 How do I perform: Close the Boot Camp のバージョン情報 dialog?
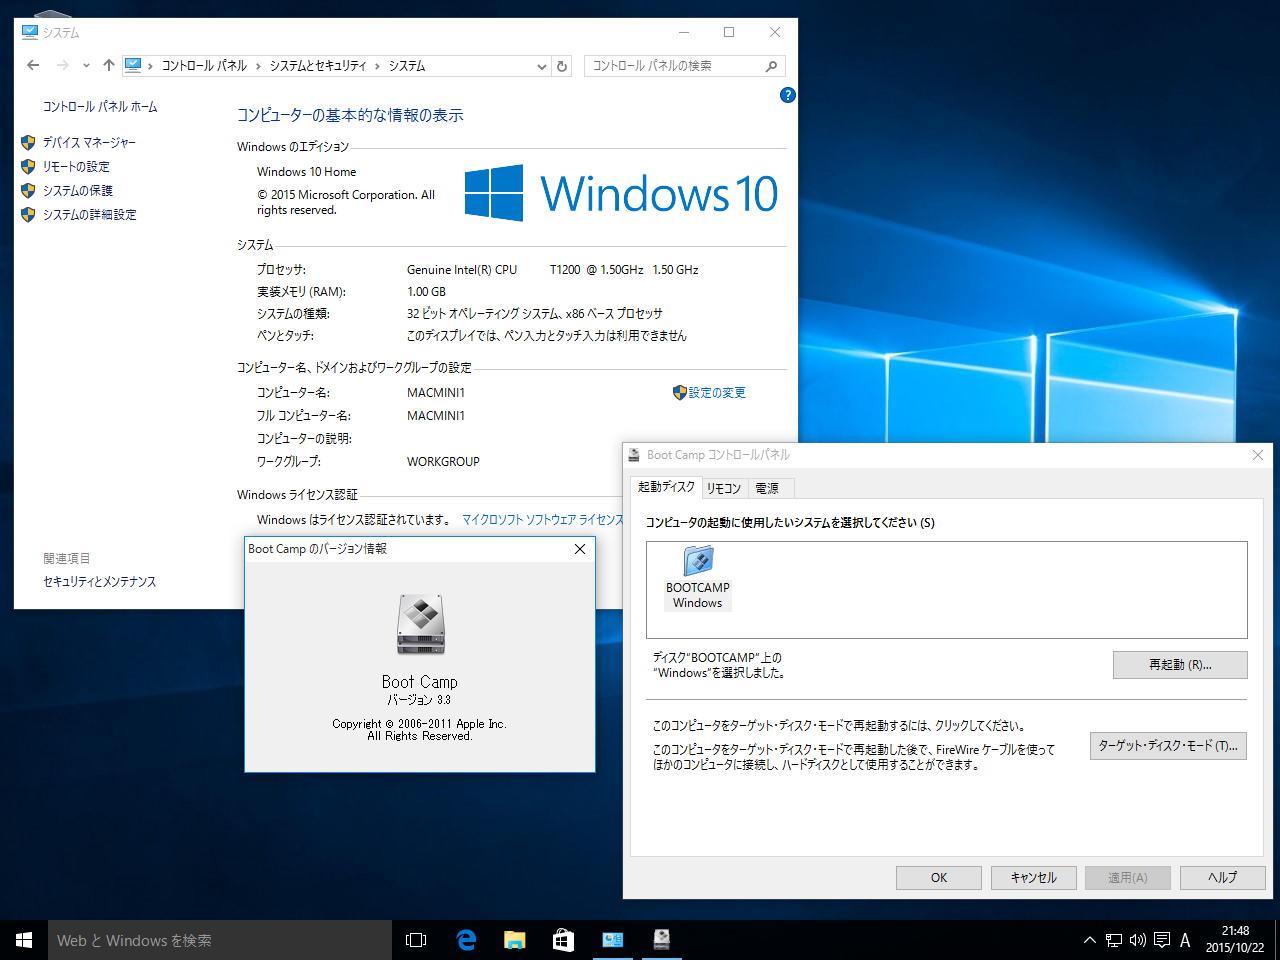tap(580, 549)
